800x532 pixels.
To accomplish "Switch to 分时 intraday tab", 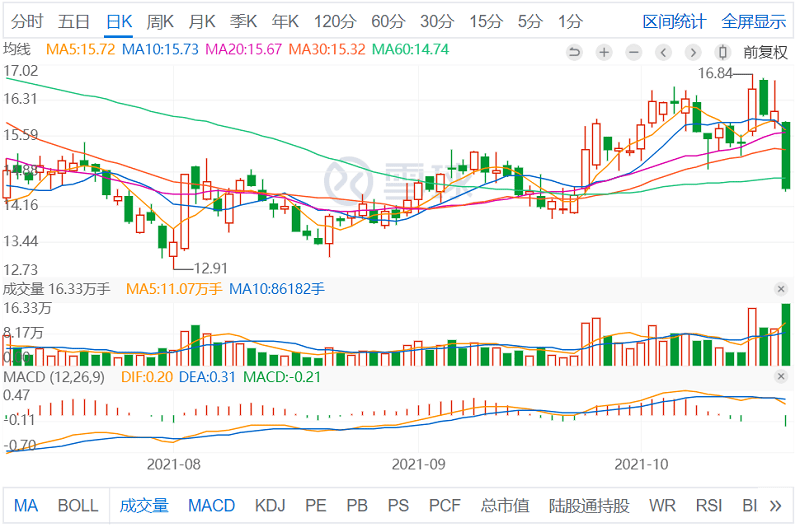I will coord(28,21).
